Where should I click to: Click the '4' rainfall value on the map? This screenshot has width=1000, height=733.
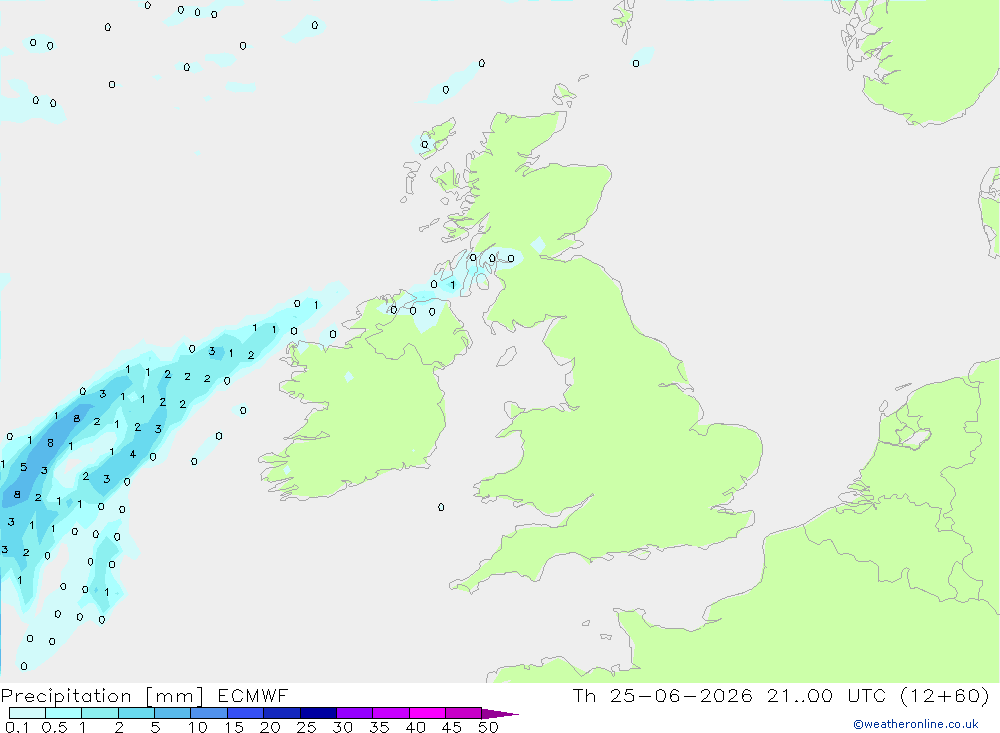pyautogui.click(x=133, y=454)
